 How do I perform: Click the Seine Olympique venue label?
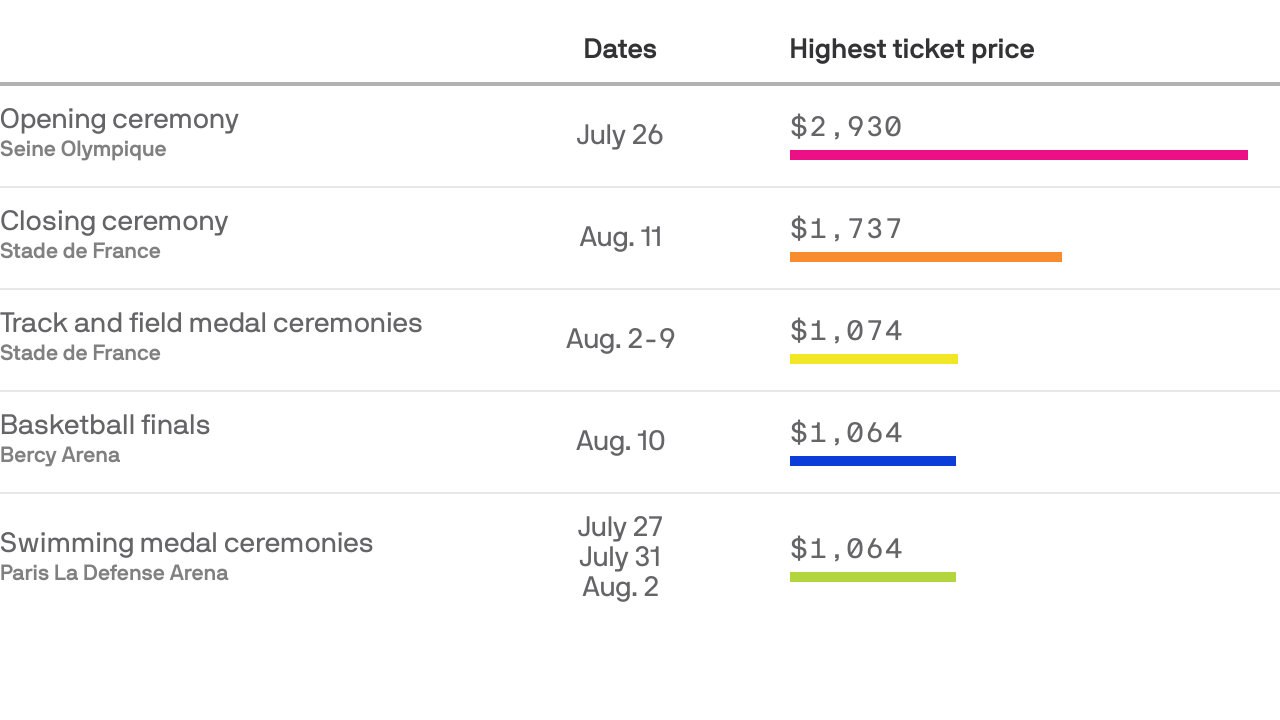83,149
